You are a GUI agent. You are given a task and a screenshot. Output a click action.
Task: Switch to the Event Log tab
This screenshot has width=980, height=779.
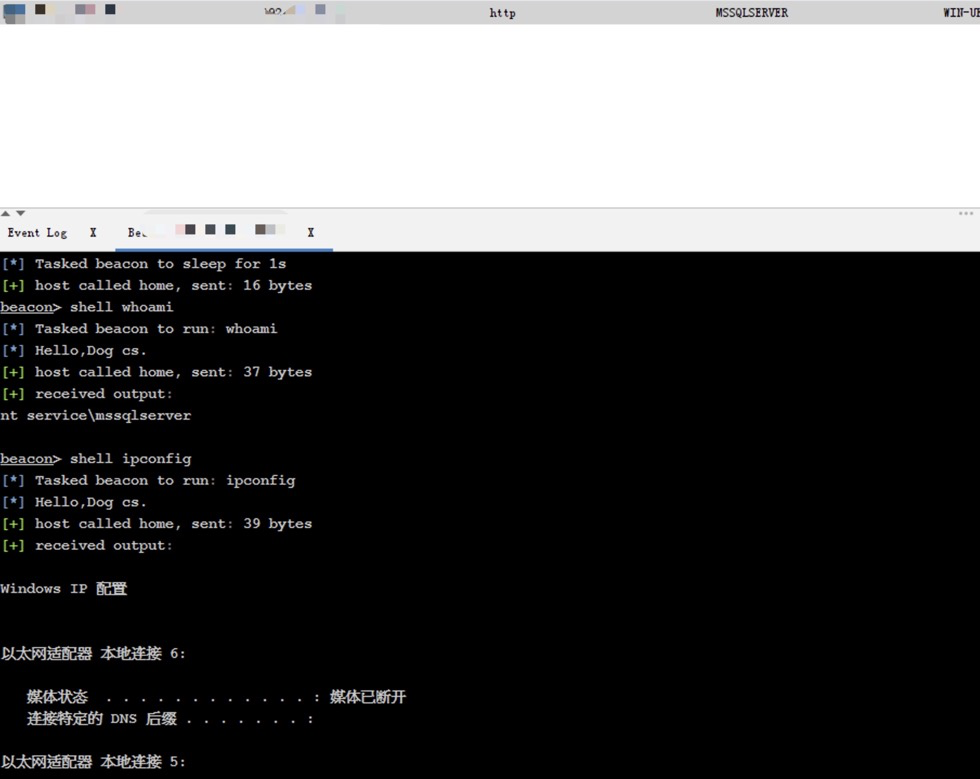[37, 233]
